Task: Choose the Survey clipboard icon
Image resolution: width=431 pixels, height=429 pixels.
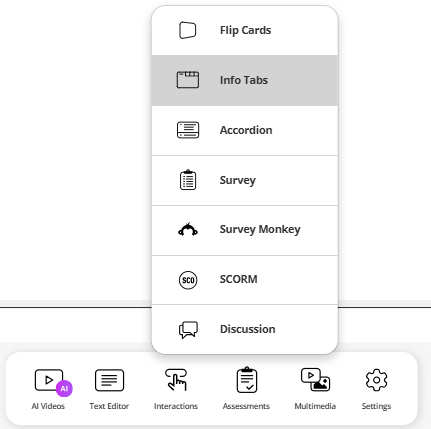Action: pyautogui.click(x=188, y=180)
